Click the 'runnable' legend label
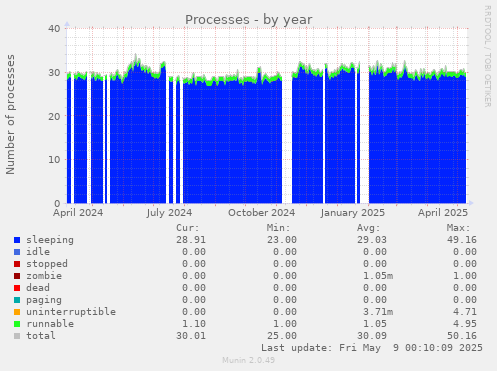Viewport: 497px width, 371px height. point(50,324)
